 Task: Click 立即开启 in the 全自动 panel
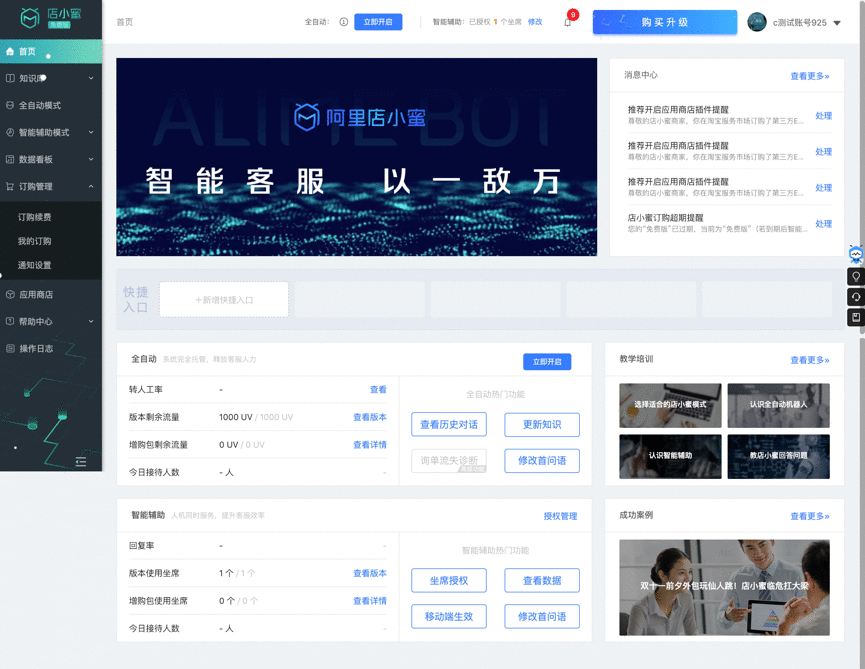click(547, 362)
